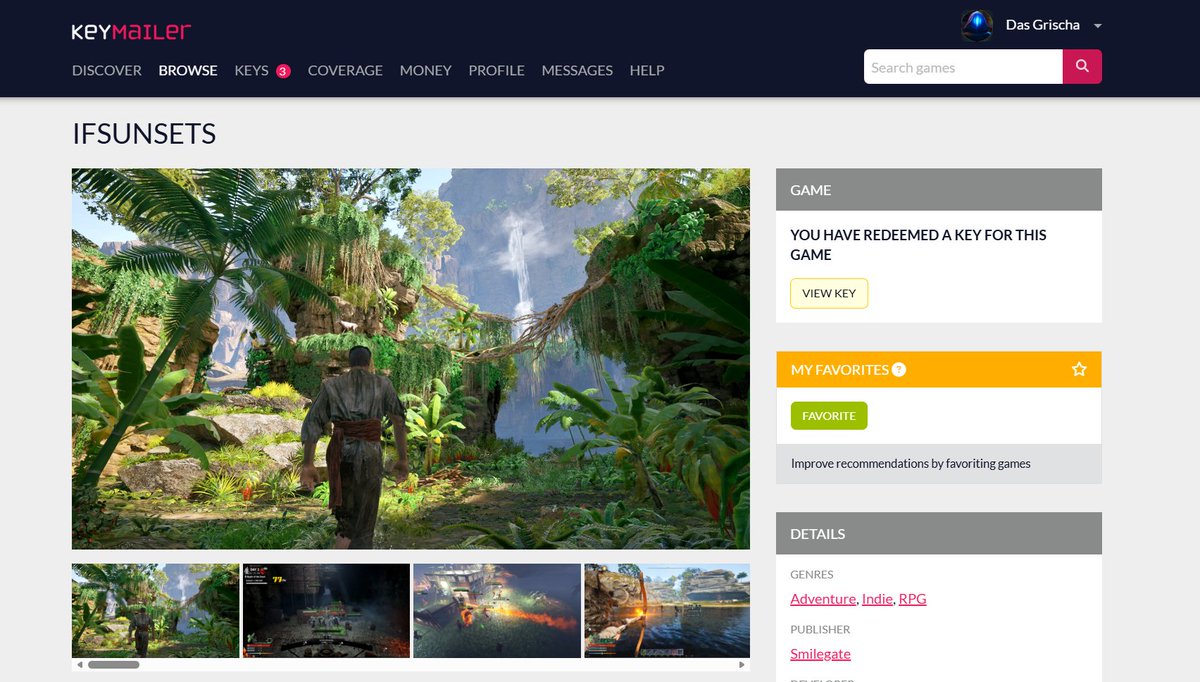Click the thumbnail scrollbar left arrow
Screen dimensions: 1200x682
click(79, 664)
